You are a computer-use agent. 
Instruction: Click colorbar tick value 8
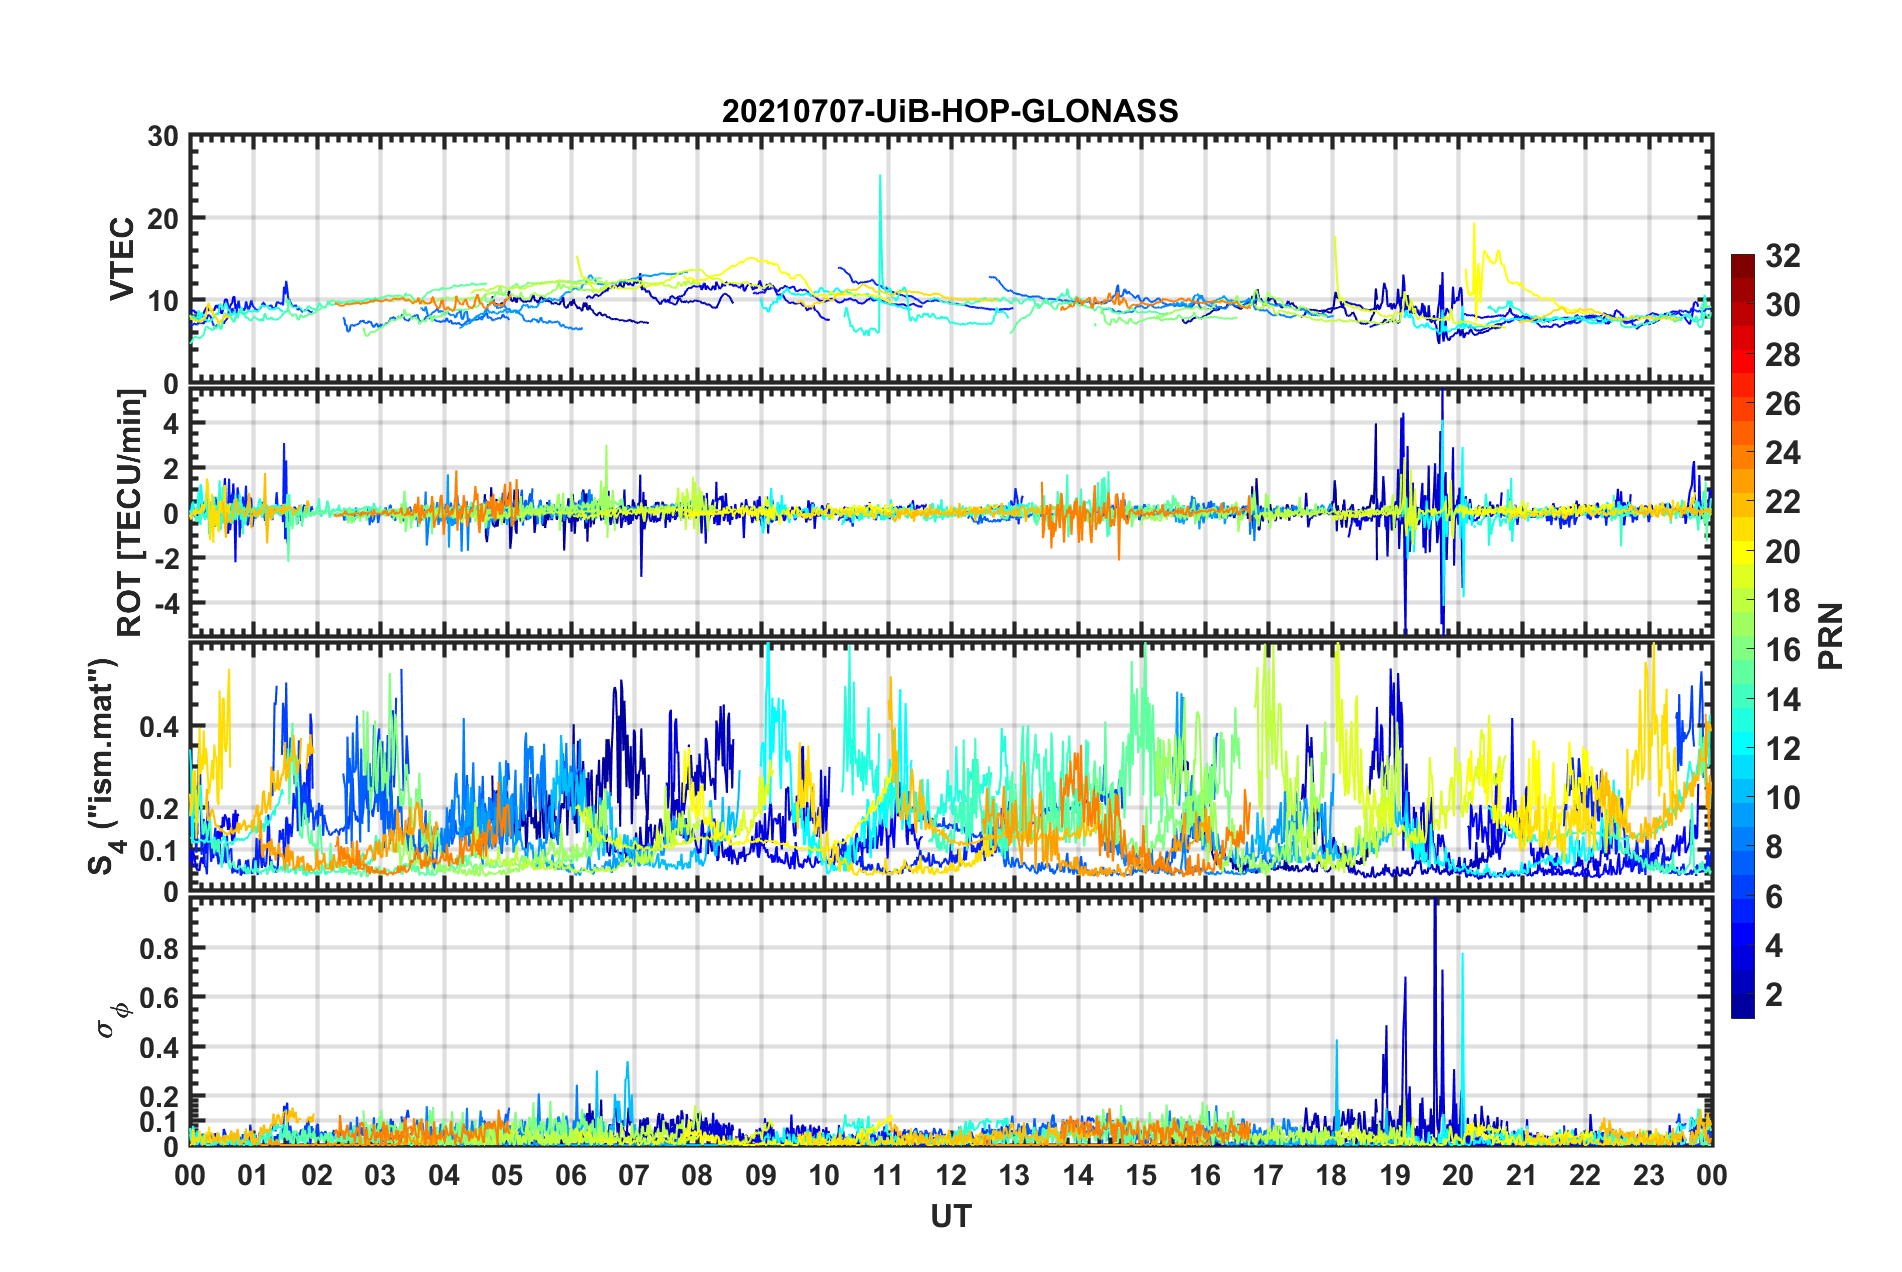[x=1774, y=847]
